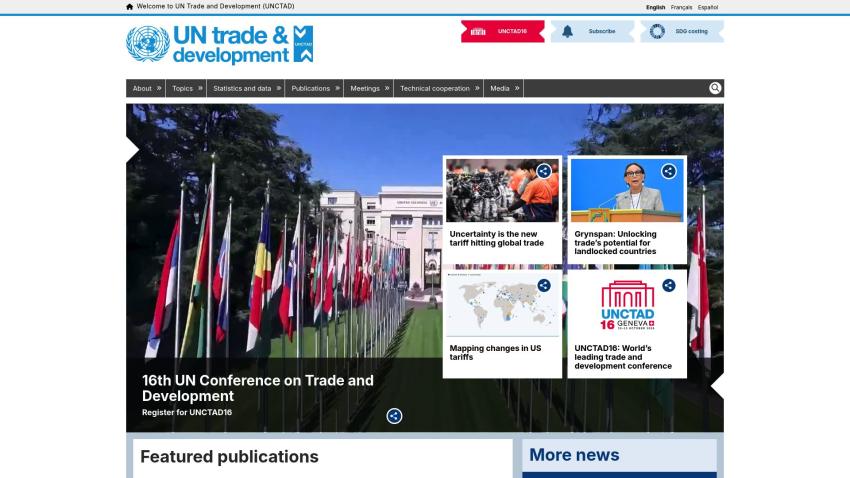Expand the Topics menu chevron
Screen dimensions: 850x478
pos(200,88)
